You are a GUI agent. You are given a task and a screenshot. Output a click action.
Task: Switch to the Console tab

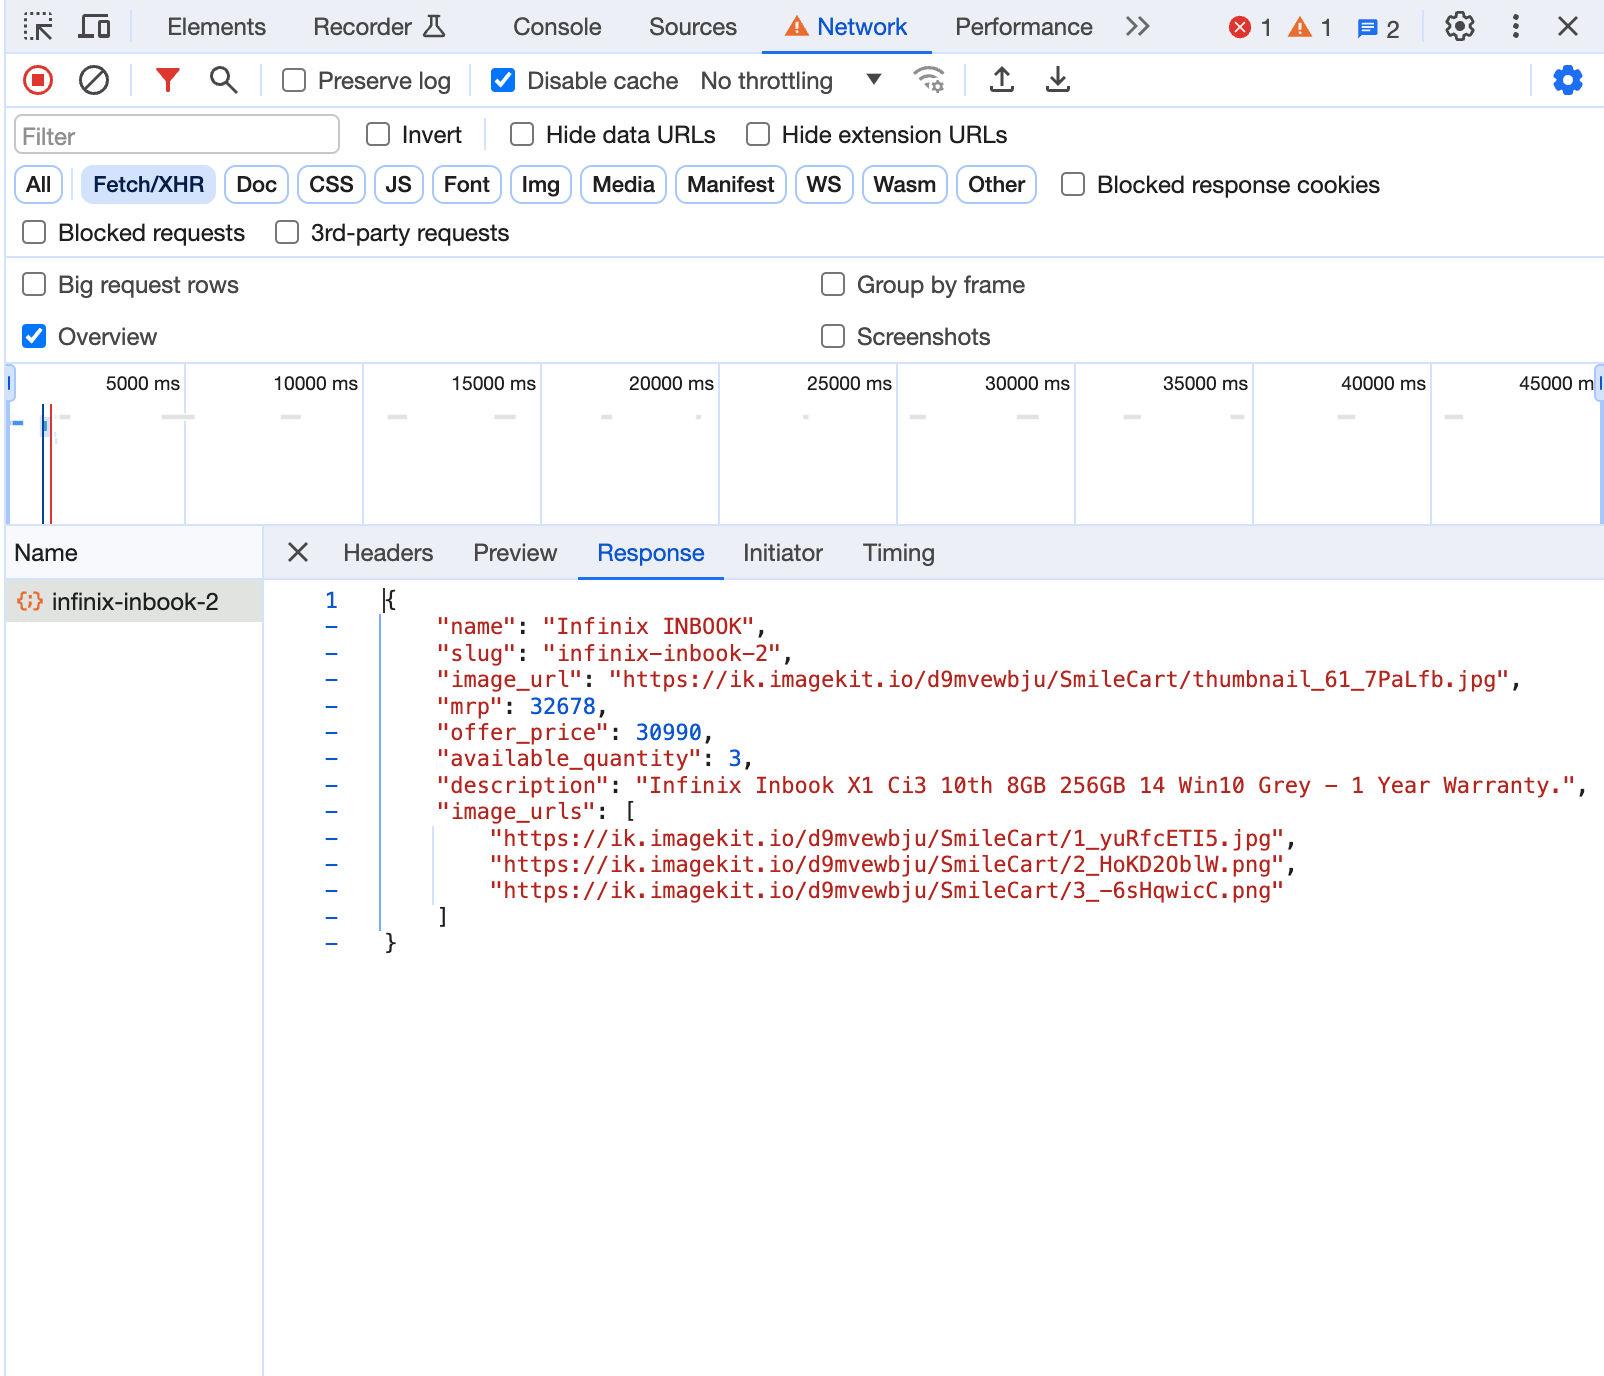557,27
